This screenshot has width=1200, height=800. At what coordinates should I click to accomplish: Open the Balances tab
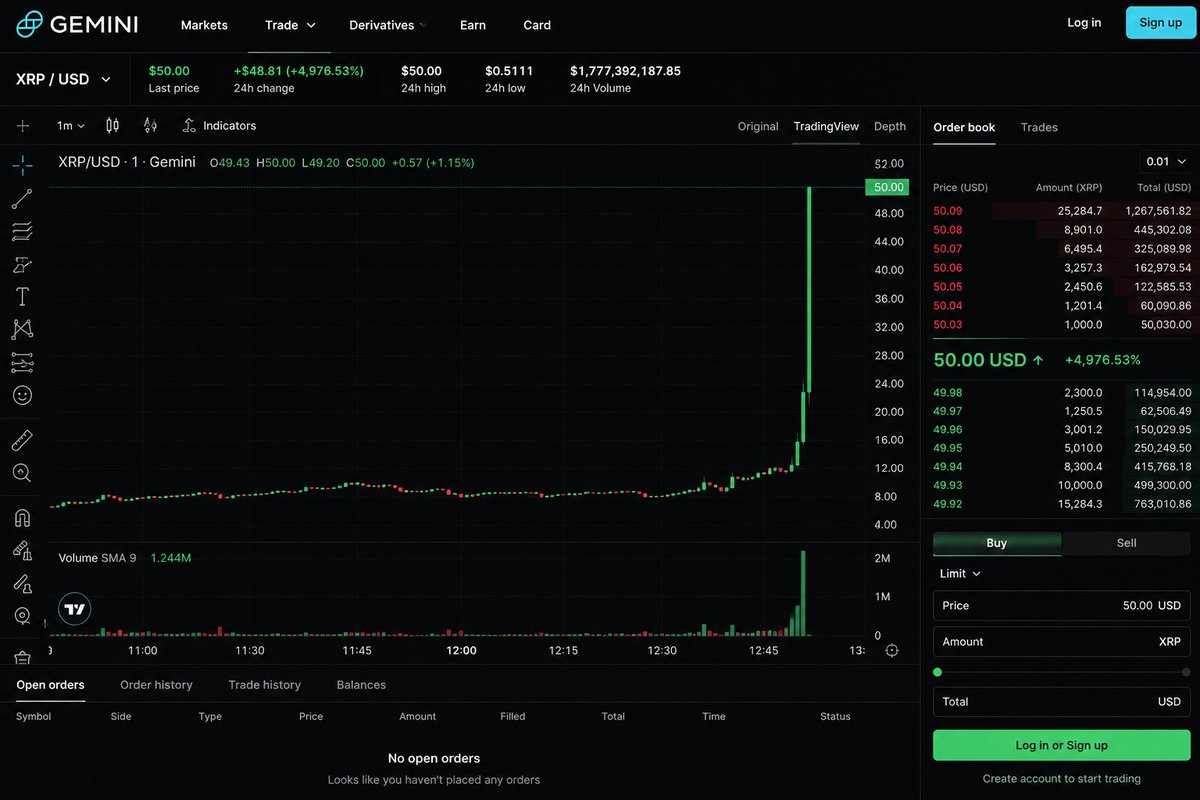[x=361, y=685]
